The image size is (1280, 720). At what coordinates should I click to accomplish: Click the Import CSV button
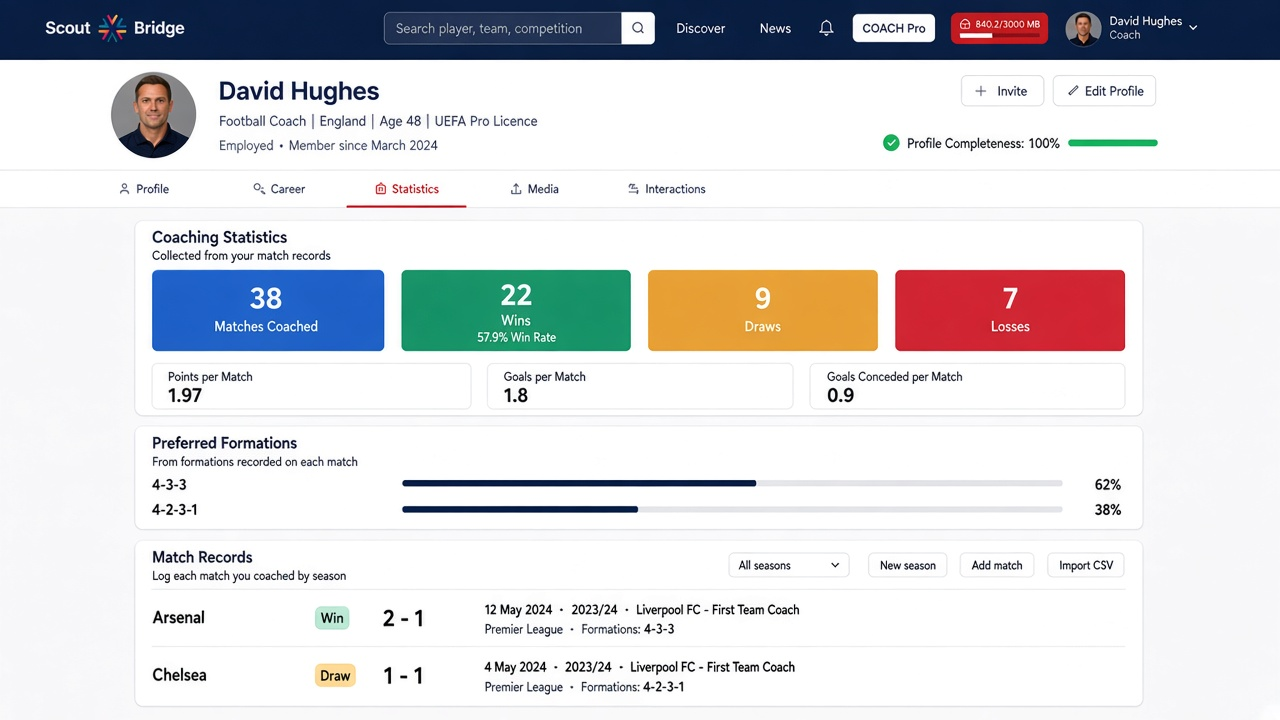pyautogui.click(x=1086, y=565)
